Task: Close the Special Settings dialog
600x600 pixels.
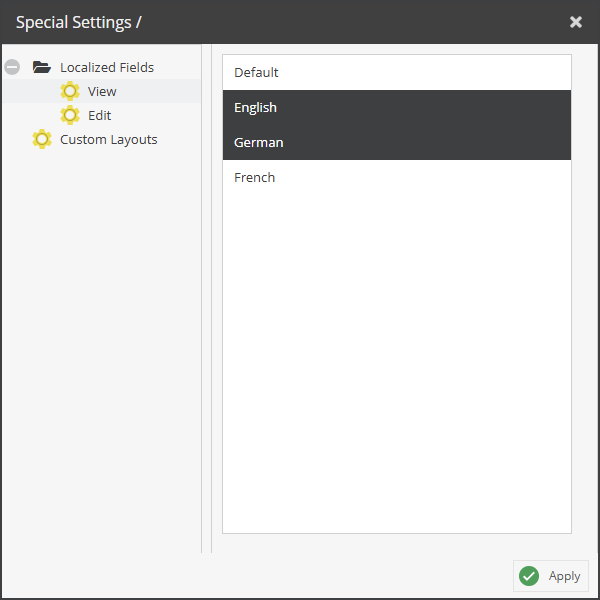Action: (x=576, y=22)
